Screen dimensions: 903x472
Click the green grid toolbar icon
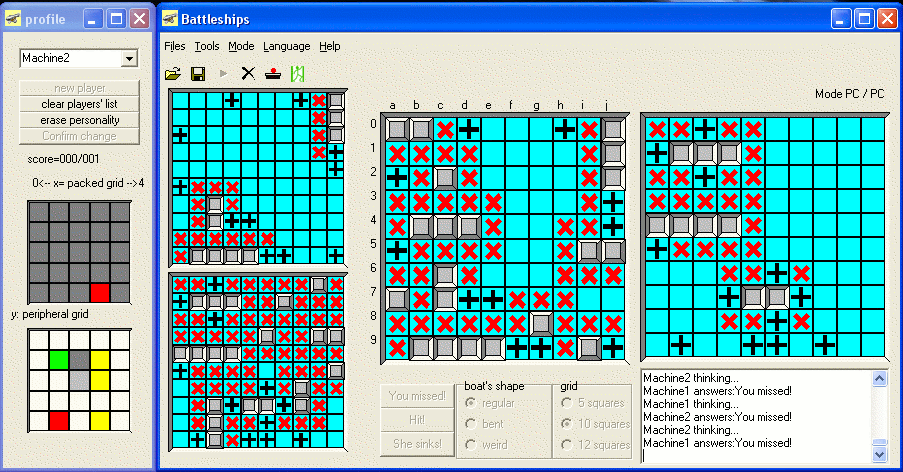pos(296,73)
